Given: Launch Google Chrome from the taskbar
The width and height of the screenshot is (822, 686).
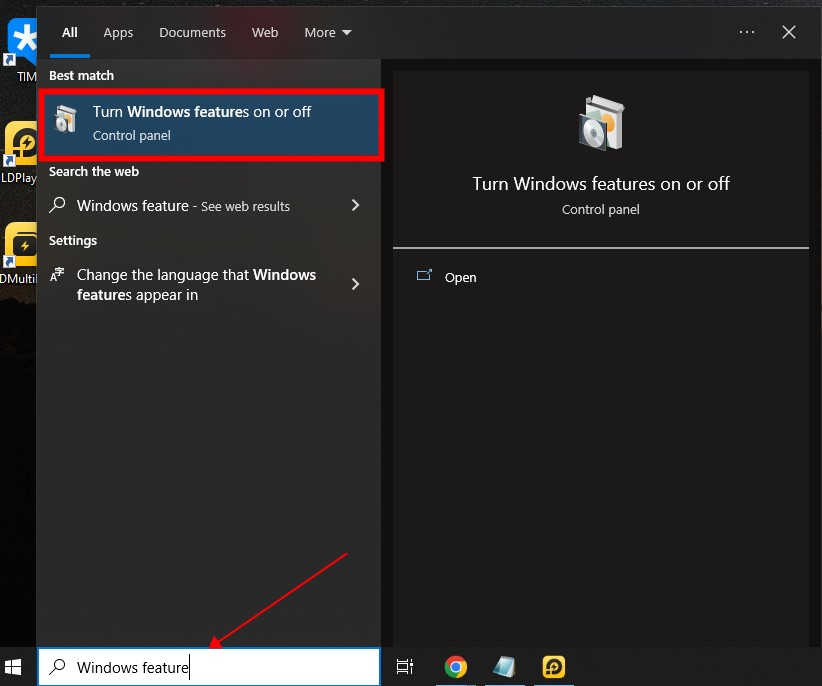Looking at the screenshot, I should (456, 667).
